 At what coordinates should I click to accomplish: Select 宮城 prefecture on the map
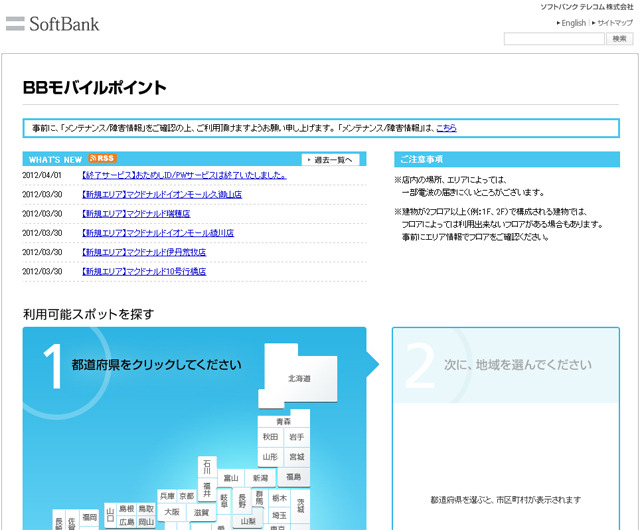point(296,457)
